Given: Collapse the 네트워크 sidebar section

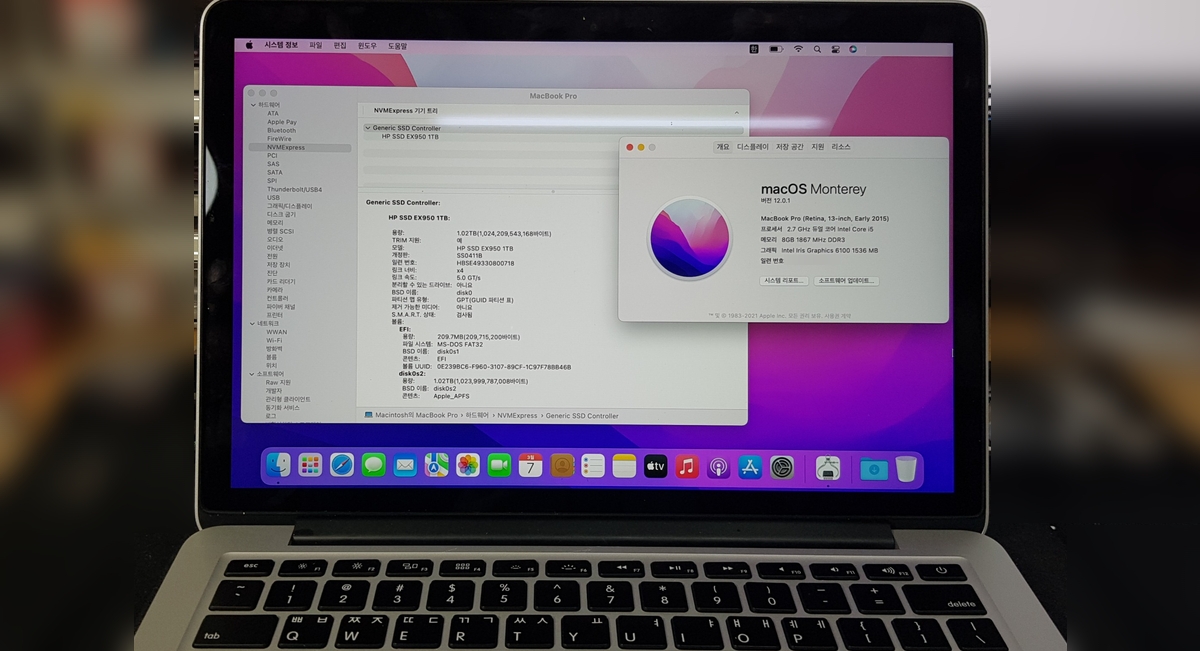Looking at the screenshot, I should pos(253,324).
